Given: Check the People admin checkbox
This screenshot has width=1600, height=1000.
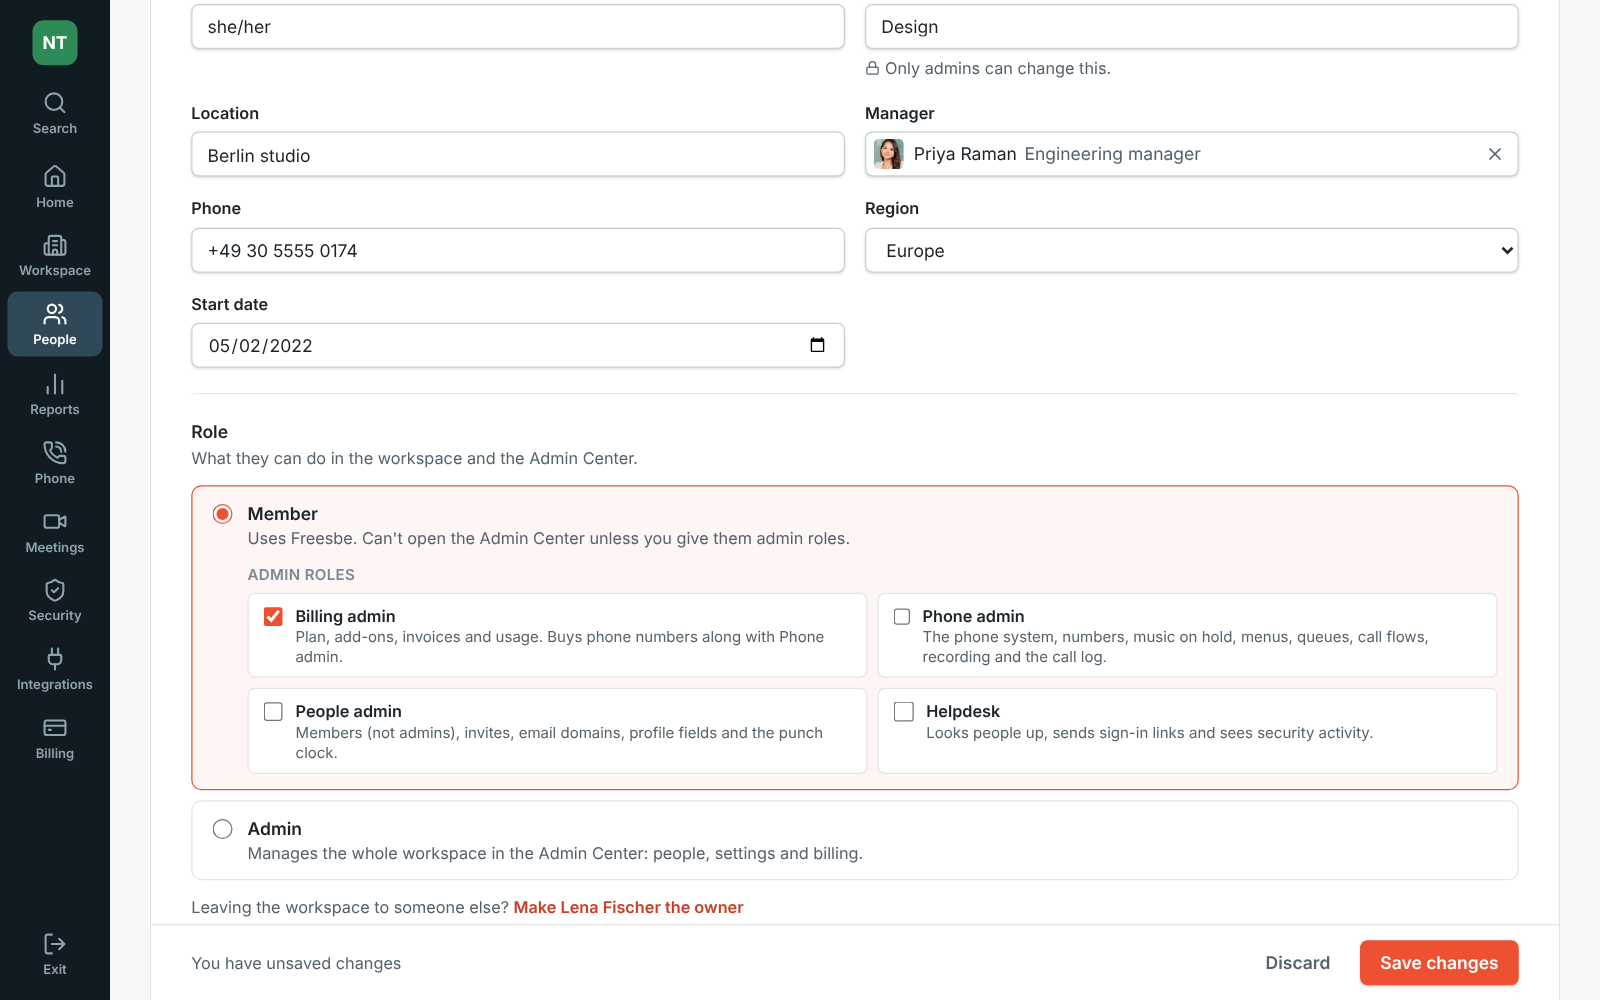Looking at the screenshot, I should (273, 712).
